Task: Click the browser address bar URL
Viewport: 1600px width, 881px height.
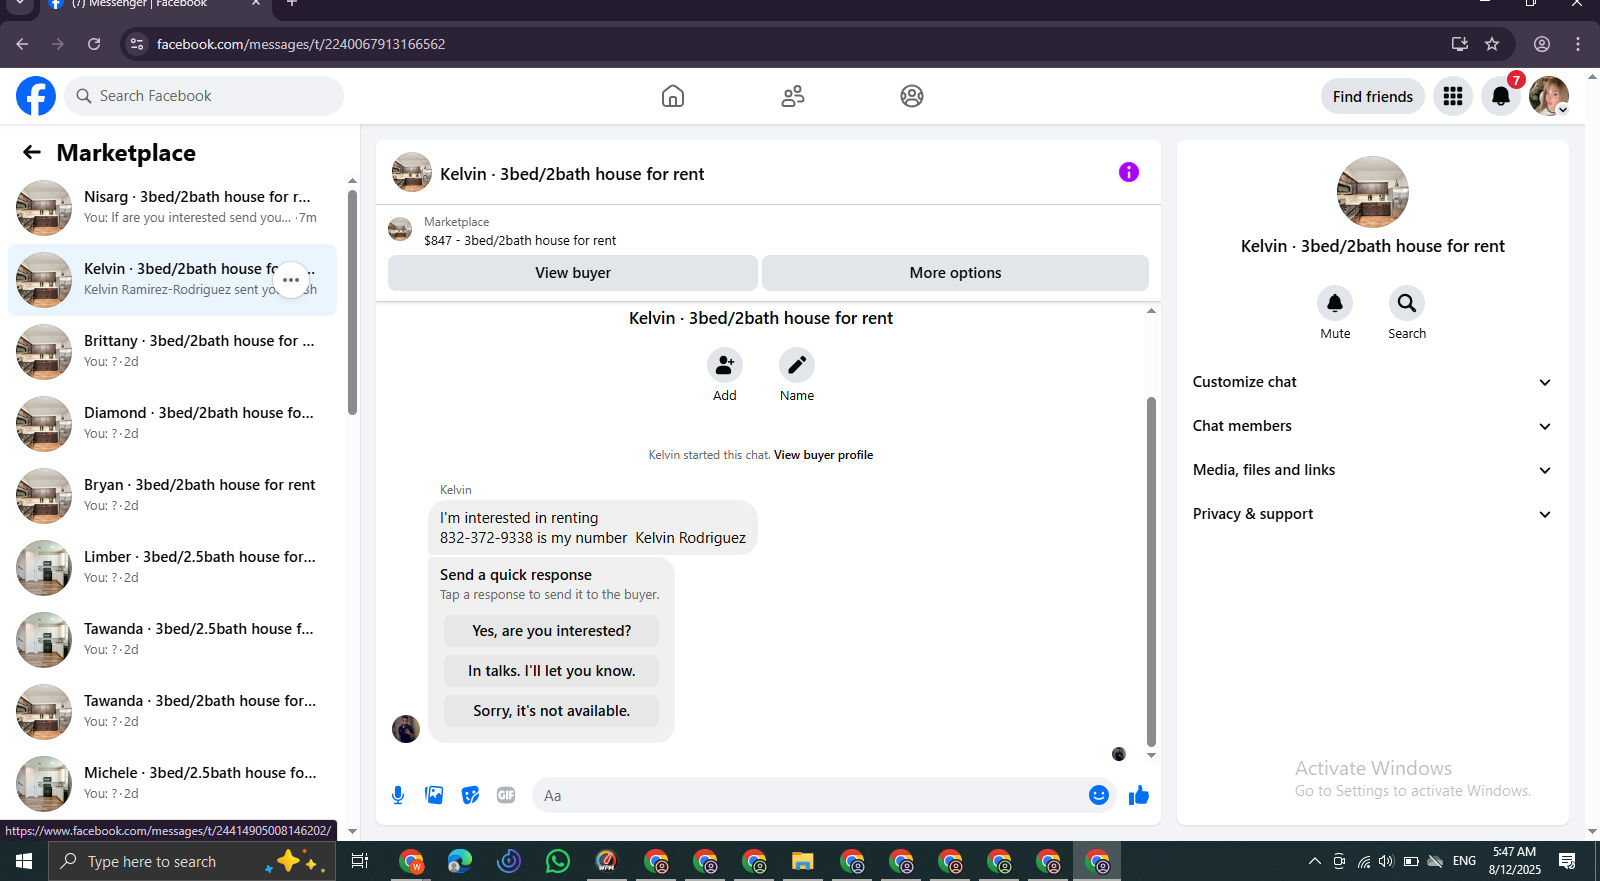Action: 301,44
